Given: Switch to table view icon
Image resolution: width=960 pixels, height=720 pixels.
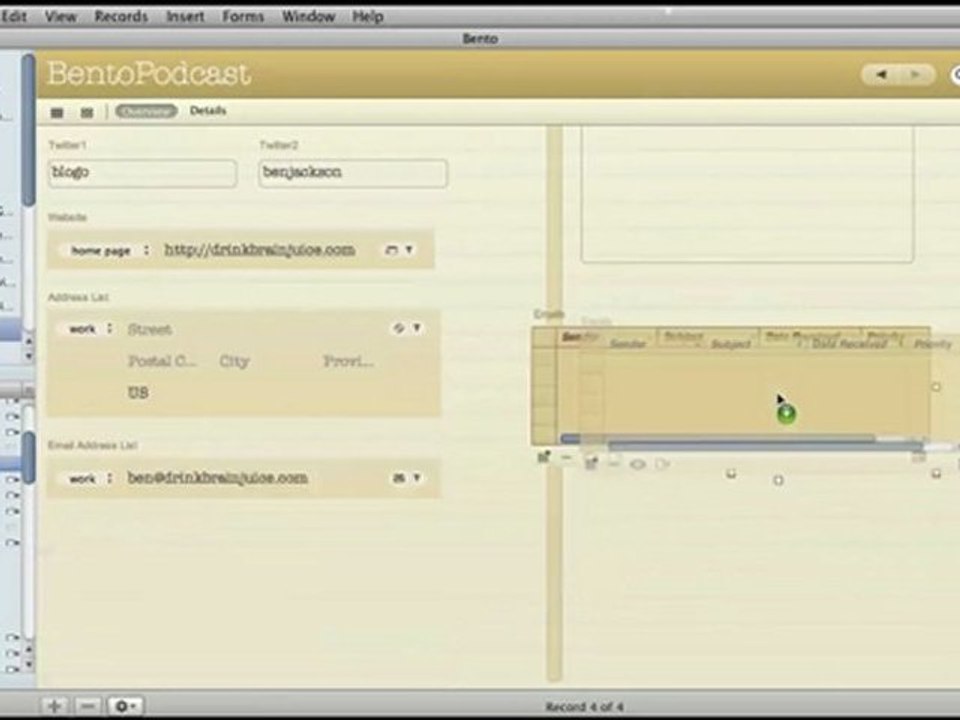Looking at the screenshot, I should pyautogui.click(x=57, y=113).
